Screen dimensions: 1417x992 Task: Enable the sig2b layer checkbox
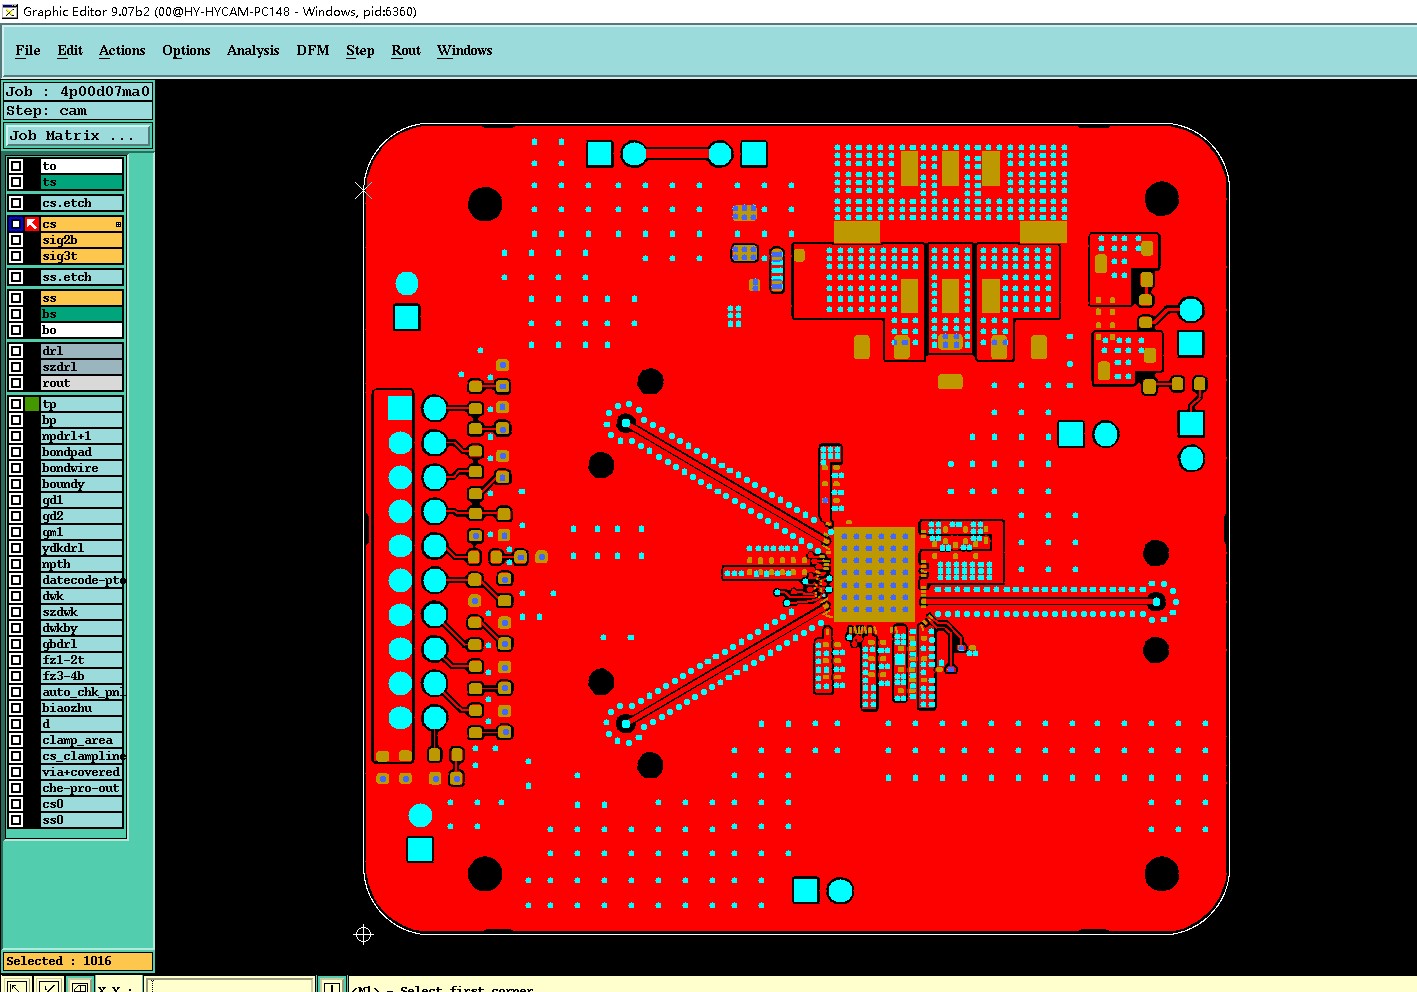pos(16,240)
